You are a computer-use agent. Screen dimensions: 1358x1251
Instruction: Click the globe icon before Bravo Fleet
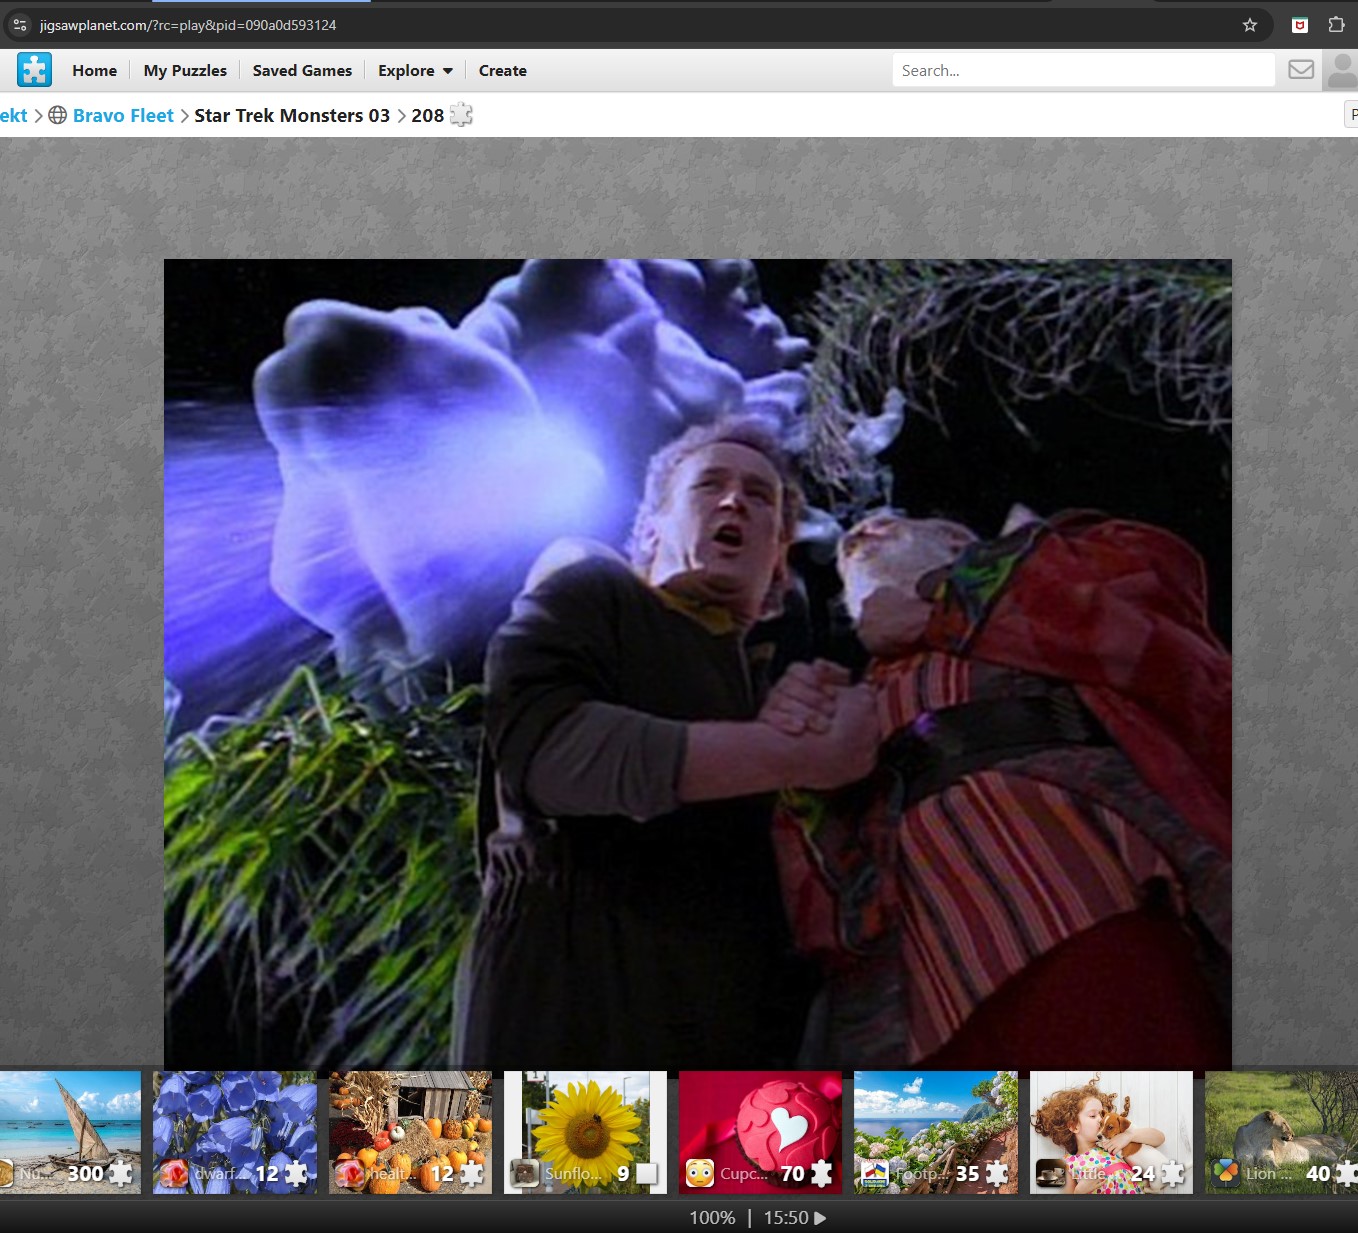coord(58,115)
